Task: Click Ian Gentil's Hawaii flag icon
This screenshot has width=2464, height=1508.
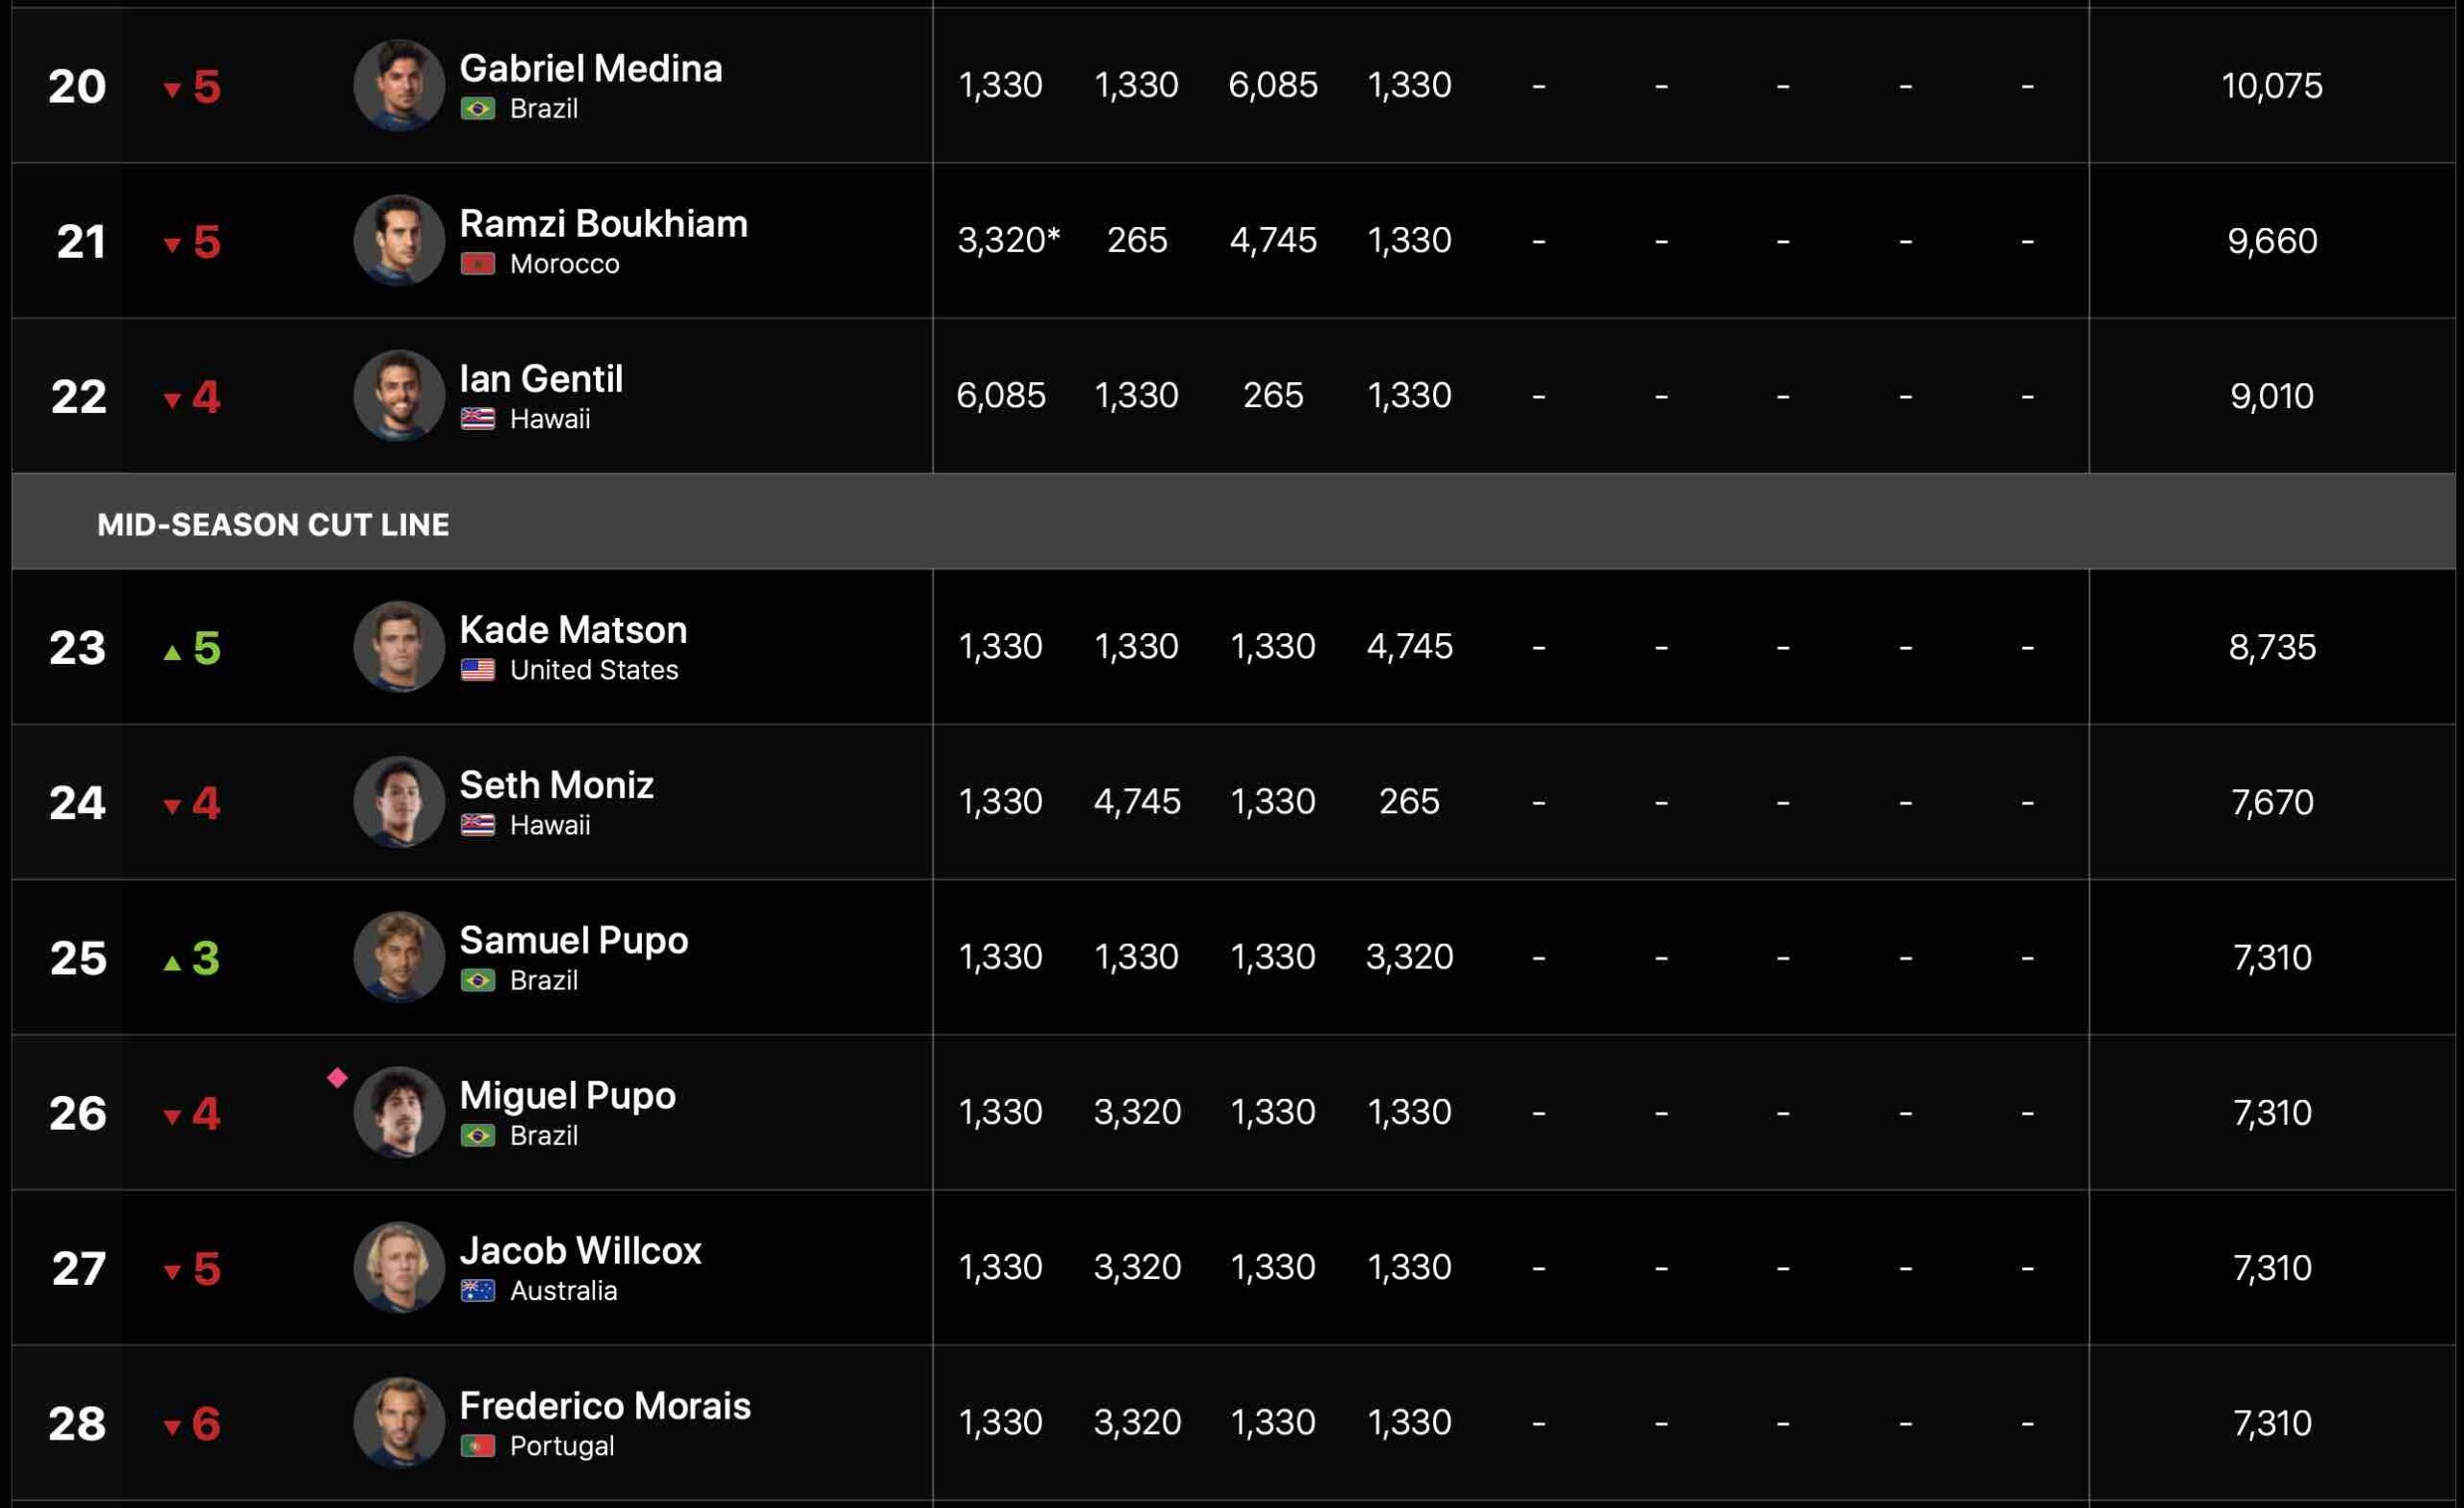Action: pyautogui.click(x=478, y=419)
